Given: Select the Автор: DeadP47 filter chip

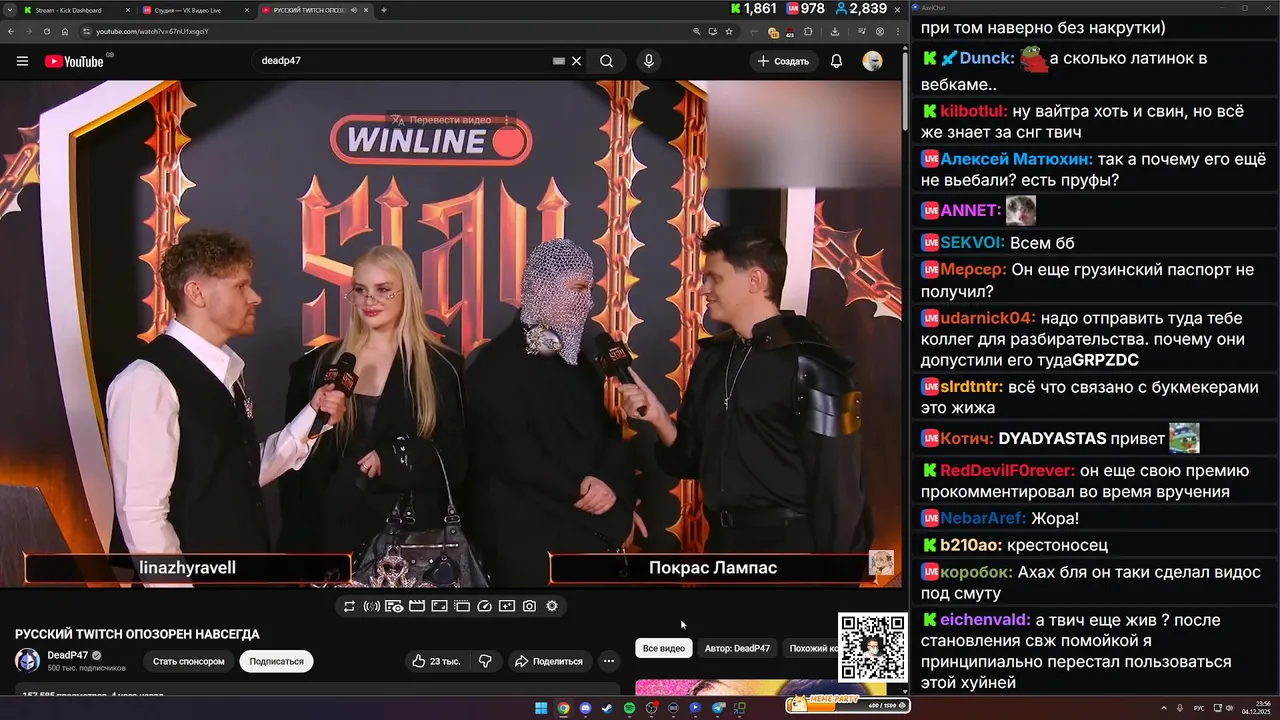Looking at the screenshot, I should [737, 648].
